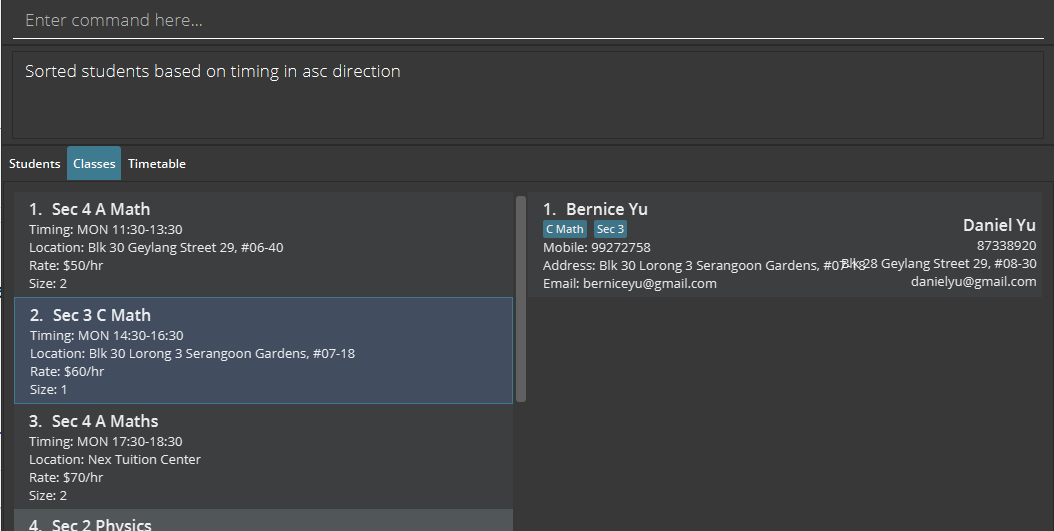Viewport: 1054px width, 531px height.
Task: Click the command input field
Action: coord(528,20)
